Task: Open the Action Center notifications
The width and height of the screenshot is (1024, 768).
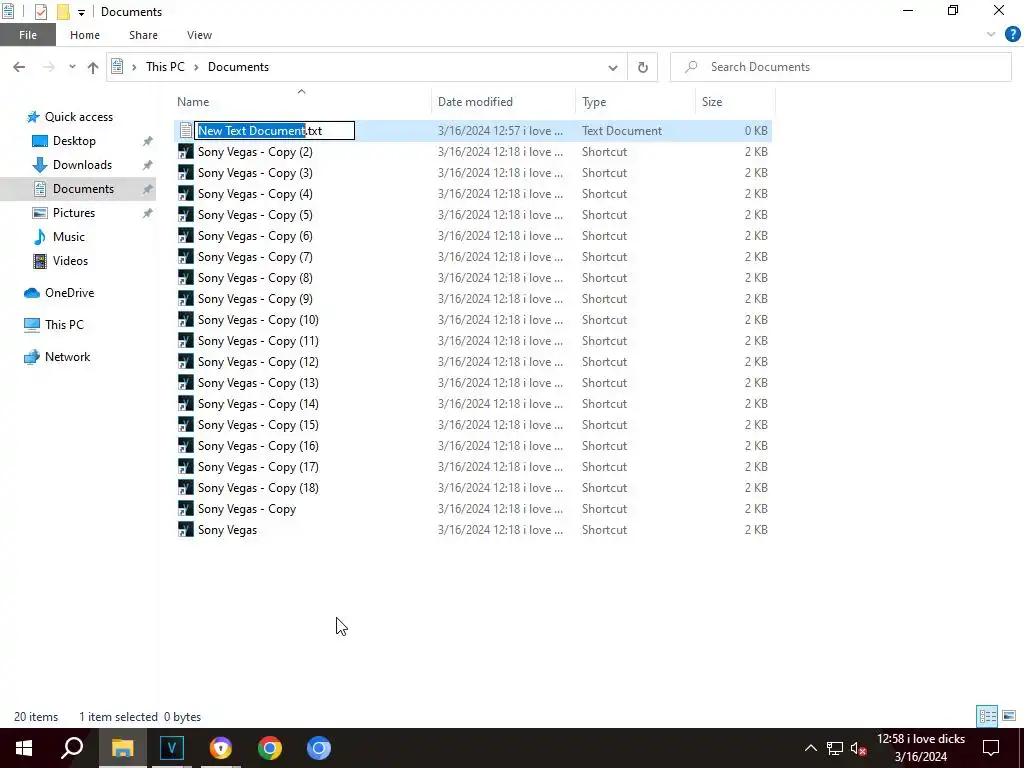Action: tap(991, 748)
